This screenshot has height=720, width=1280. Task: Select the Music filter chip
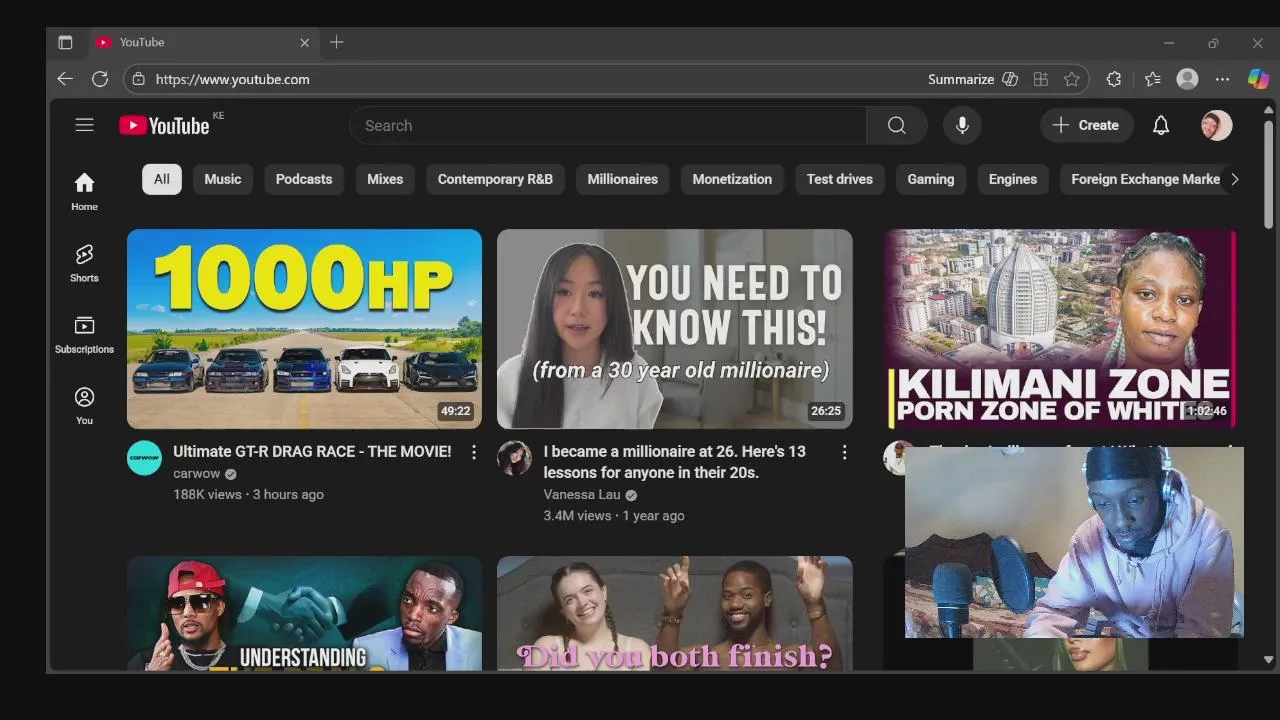click(x=223, y=179)
